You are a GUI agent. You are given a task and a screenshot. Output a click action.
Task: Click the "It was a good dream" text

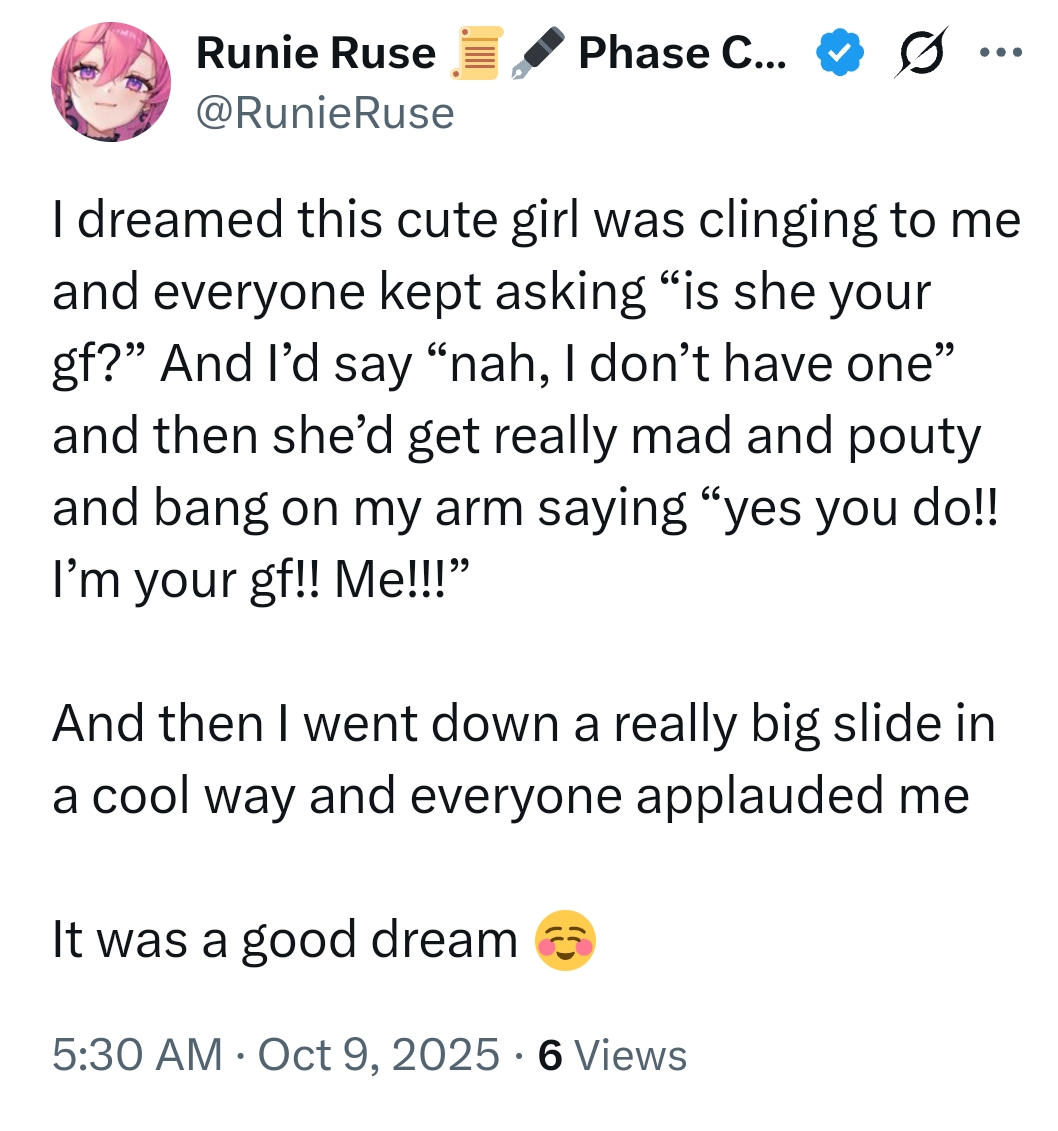point(285,942)
